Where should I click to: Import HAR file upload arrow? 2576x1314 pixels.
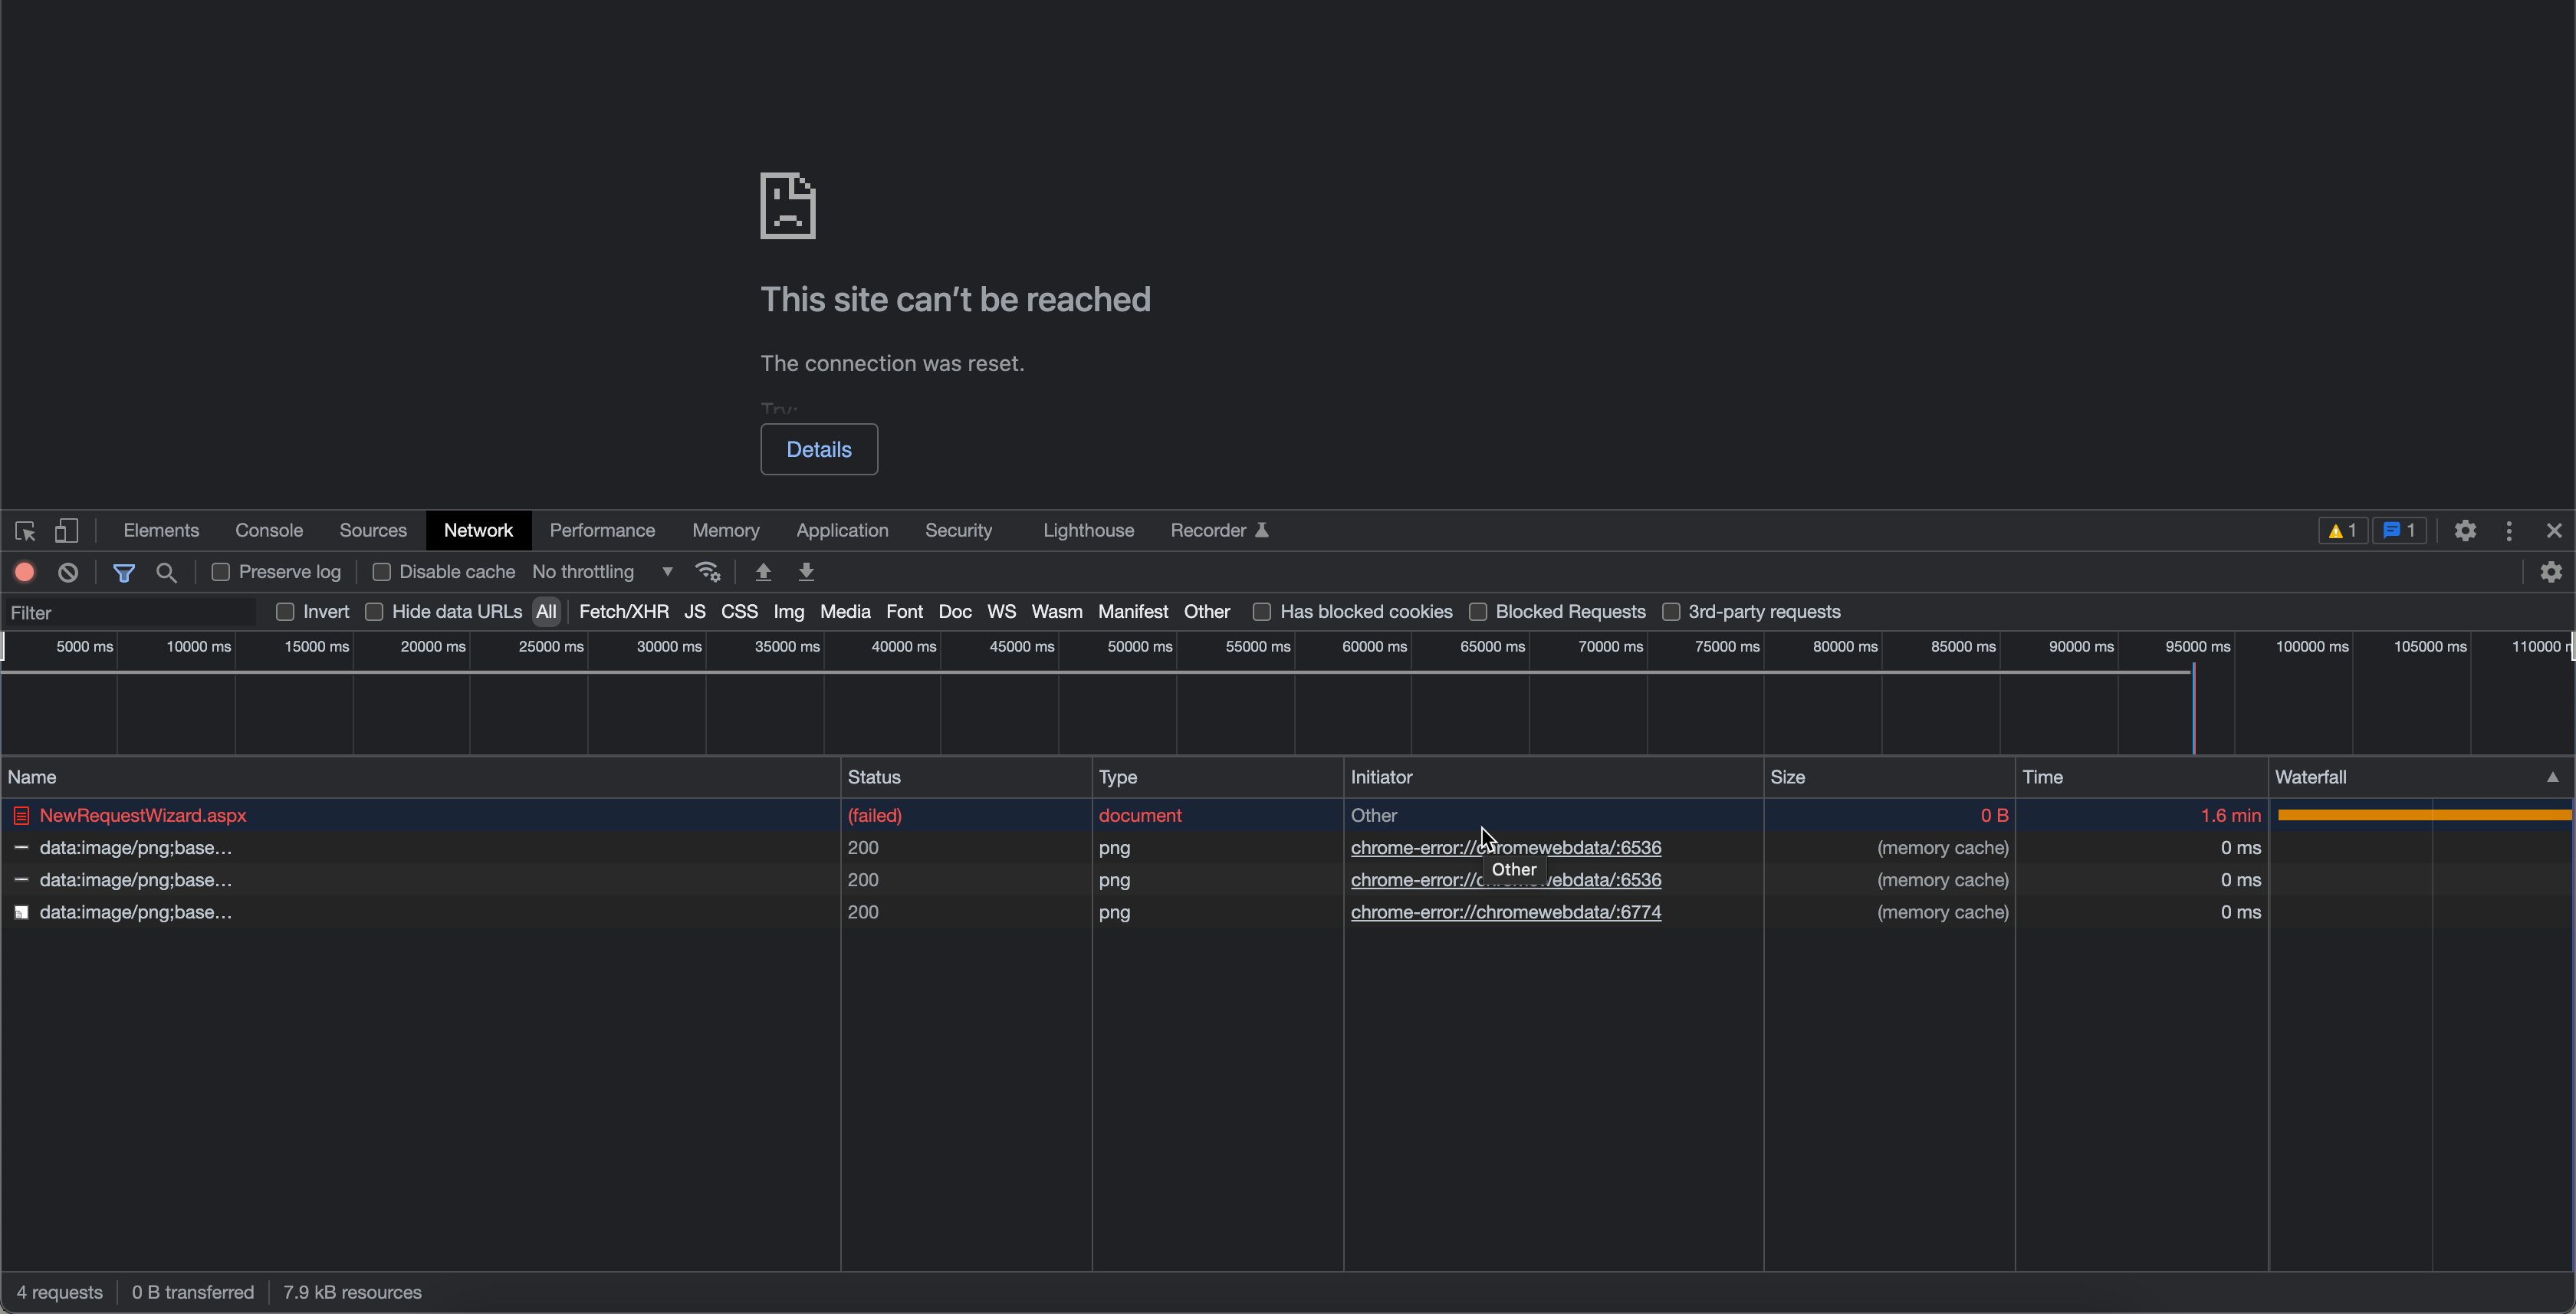pos(763,572)
